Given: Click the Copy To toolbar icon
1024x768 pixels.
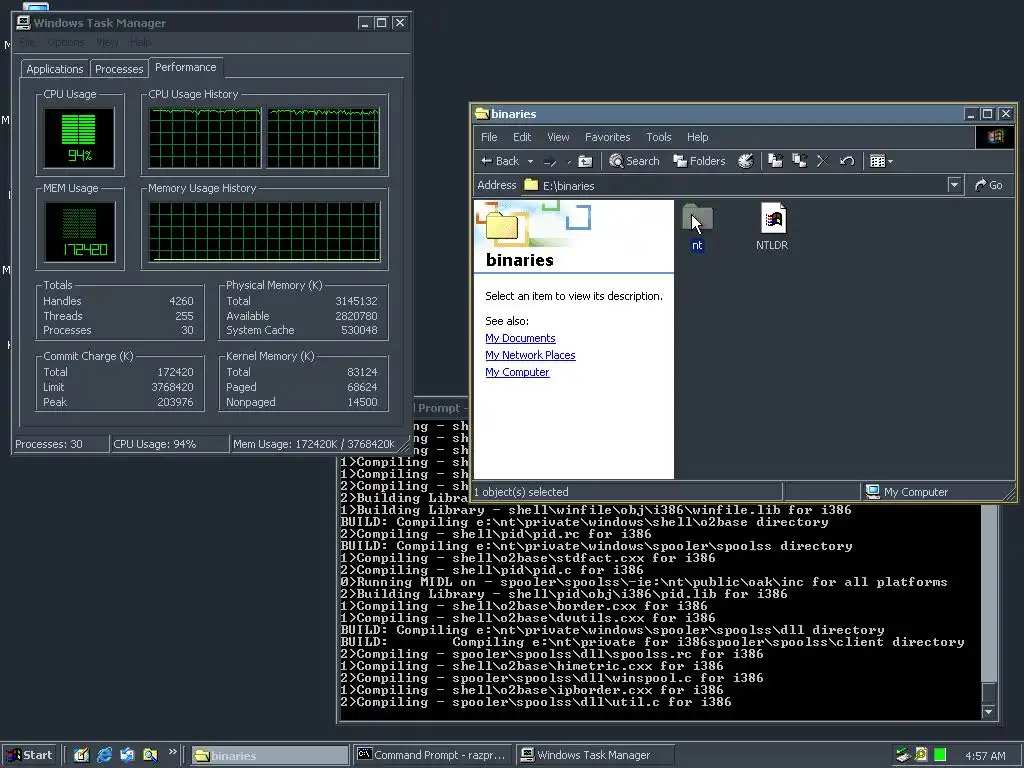Looking at the screenshot, I should pos(799,161).
